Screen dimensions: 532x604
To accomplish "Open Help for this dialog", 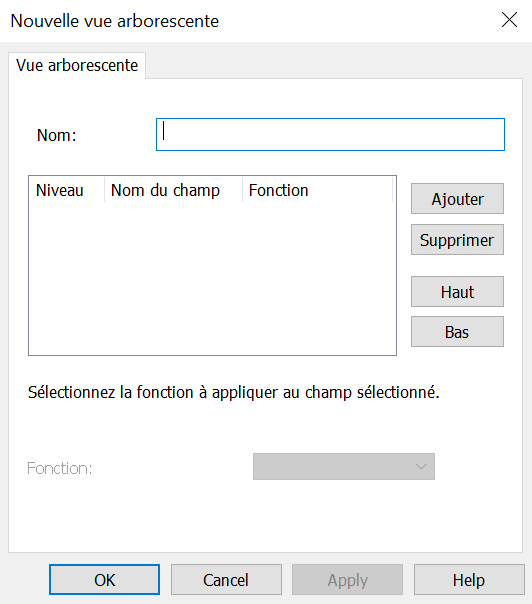I will click(x=469, y=580).
